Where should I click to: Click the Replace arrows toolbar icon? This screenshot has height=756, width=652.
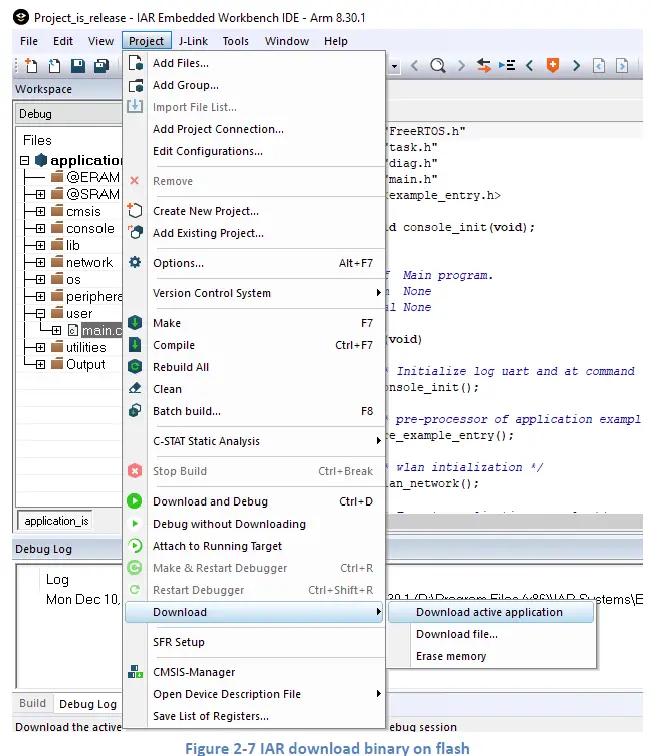click(x=483, y=65)
